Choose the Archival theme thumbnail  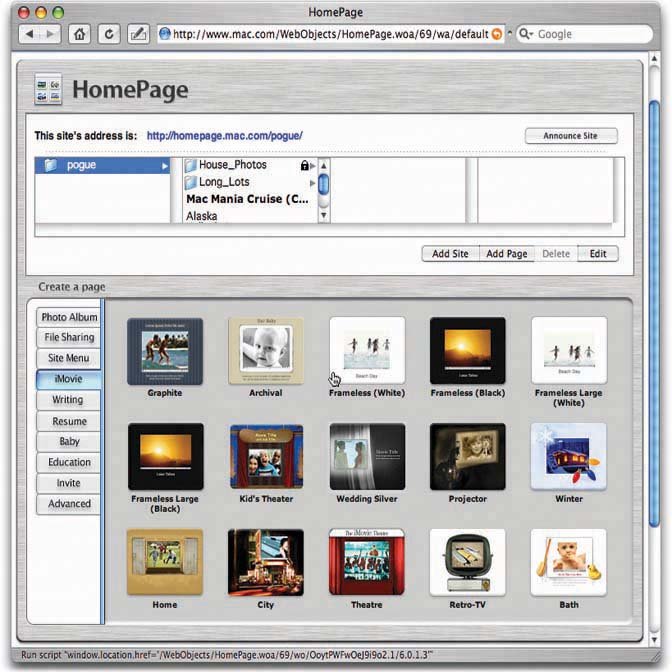pyautogui.click(x=266, y=351)
